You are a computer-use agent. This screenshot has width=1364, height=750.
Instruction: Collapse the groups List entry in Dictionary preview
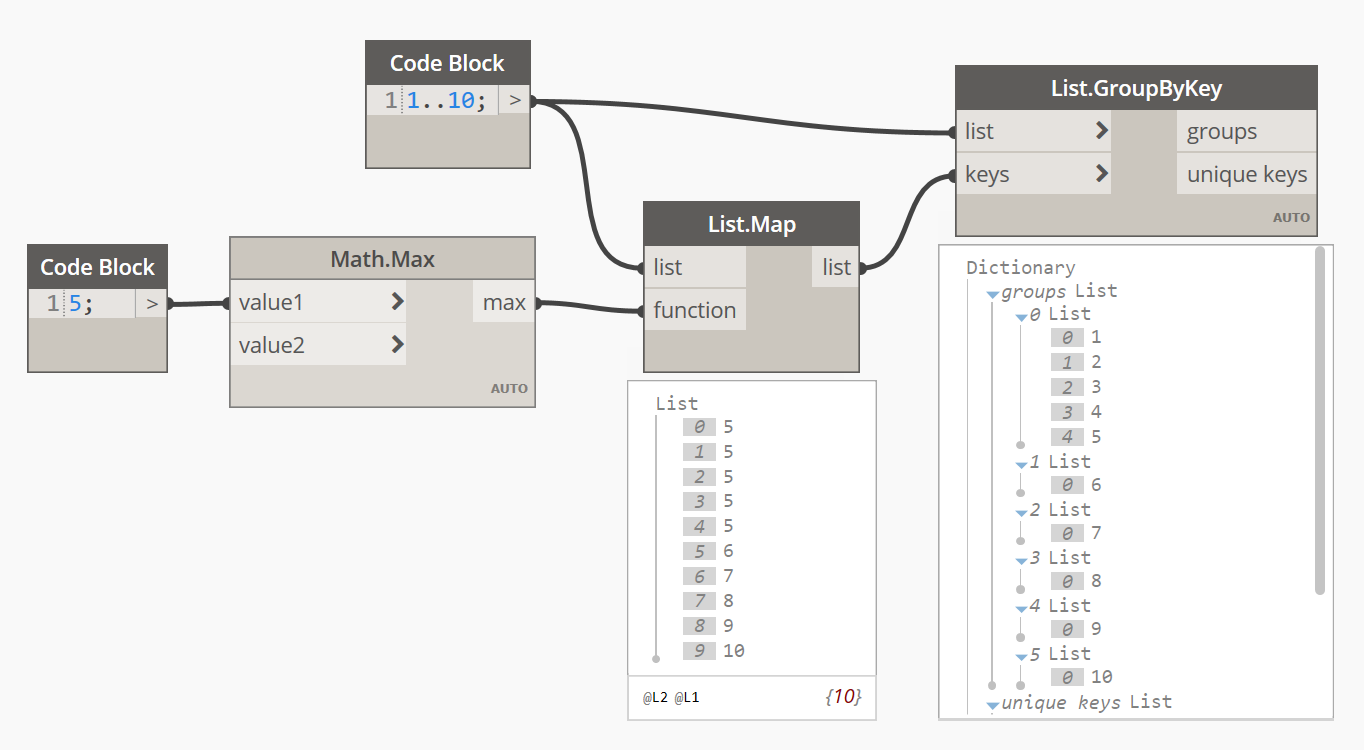[992, 294]
